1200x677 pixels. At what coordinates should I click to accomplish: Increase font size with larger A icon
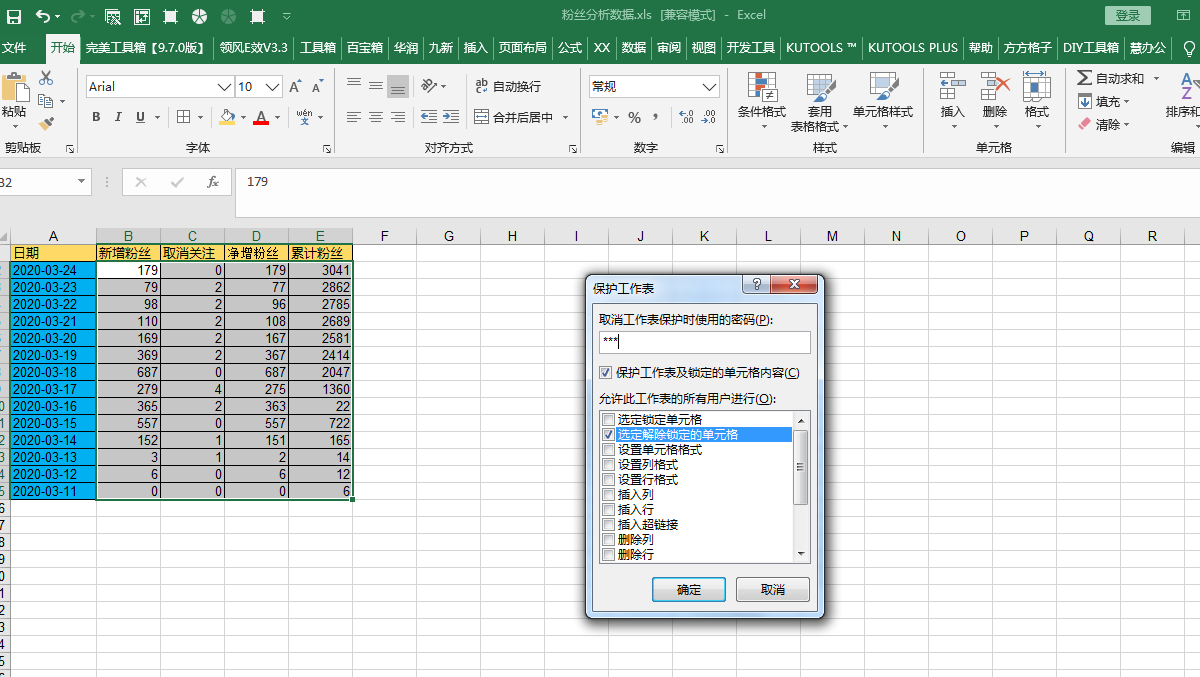295,87
